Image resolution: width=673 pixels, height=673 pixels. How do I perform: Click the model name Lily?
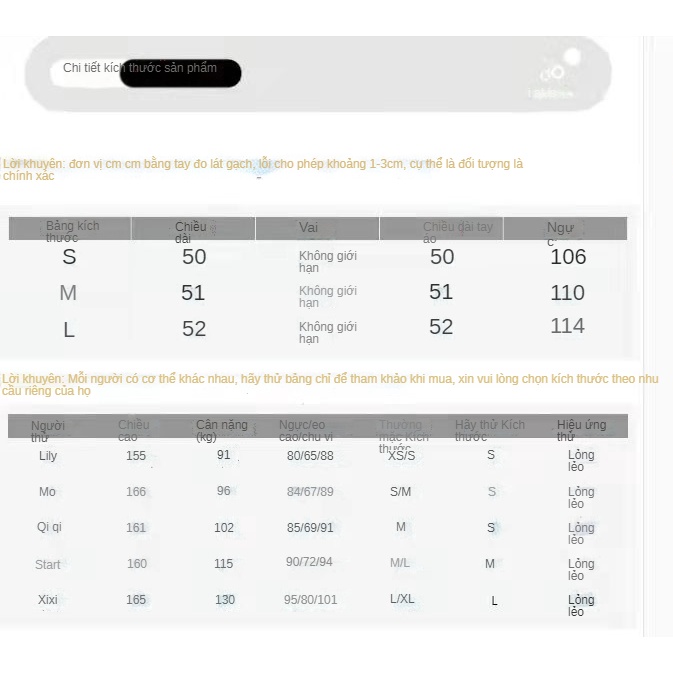(48, 456)
